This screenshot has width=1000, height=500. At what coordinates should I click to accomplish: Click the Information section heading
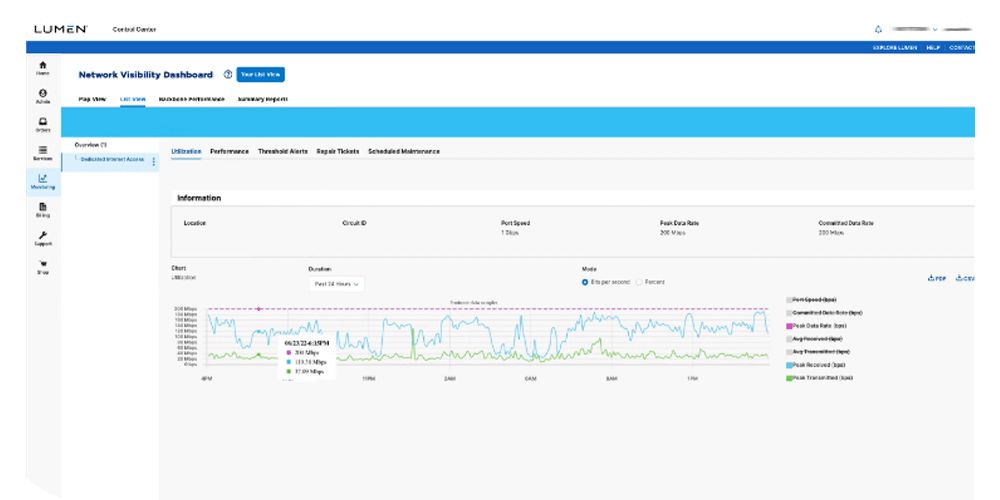199,198
